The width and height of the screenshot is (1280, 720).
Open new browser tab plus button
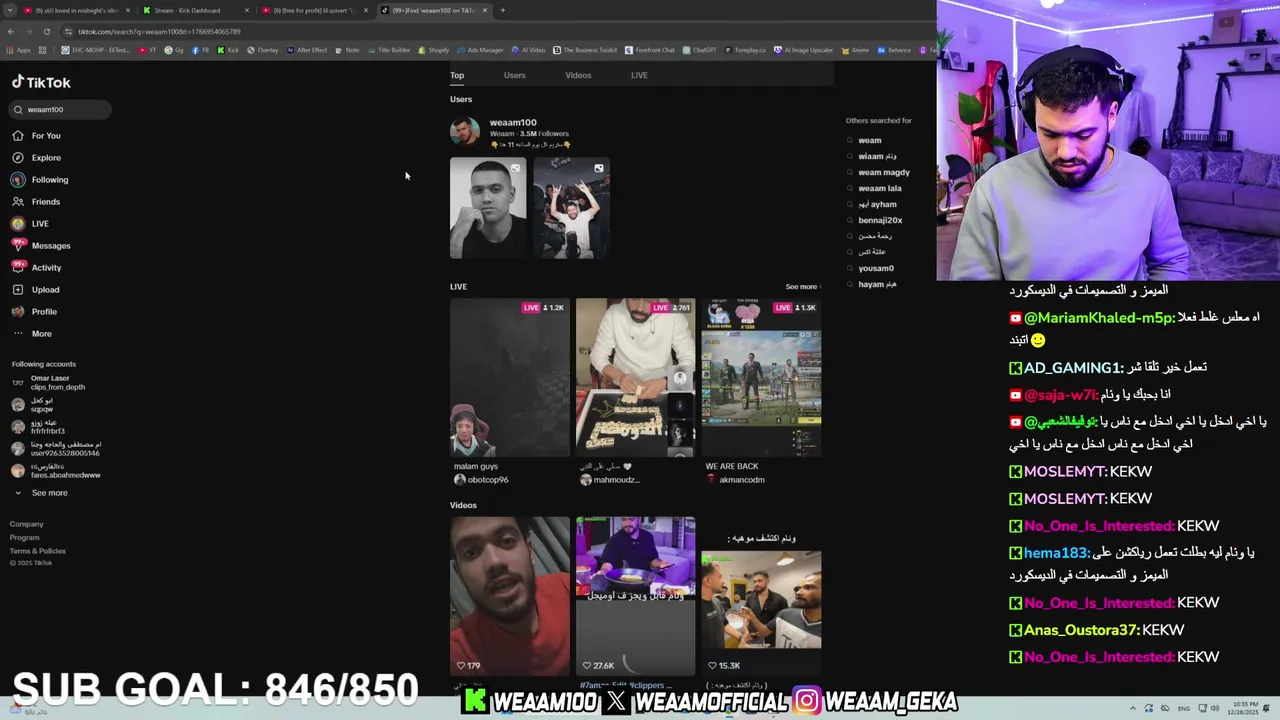(503, 11)
